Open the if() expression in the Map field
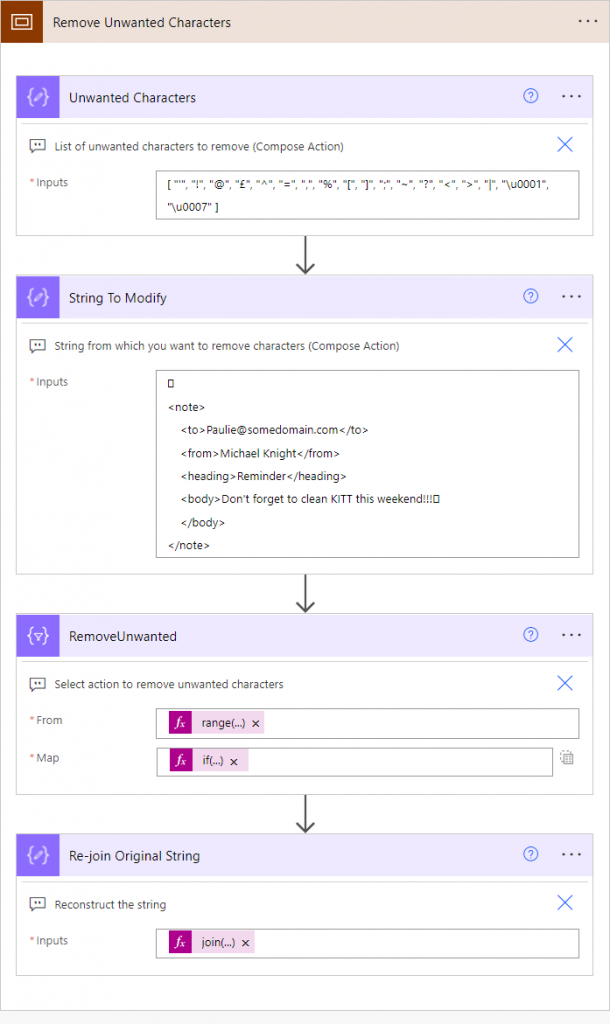 (x=207, y=760)
